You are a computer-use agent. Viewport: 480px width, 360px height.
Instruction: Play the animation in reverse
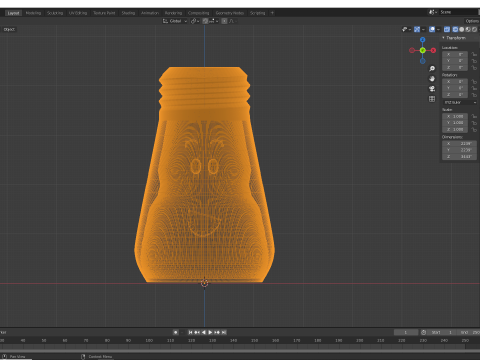(204, 332)
